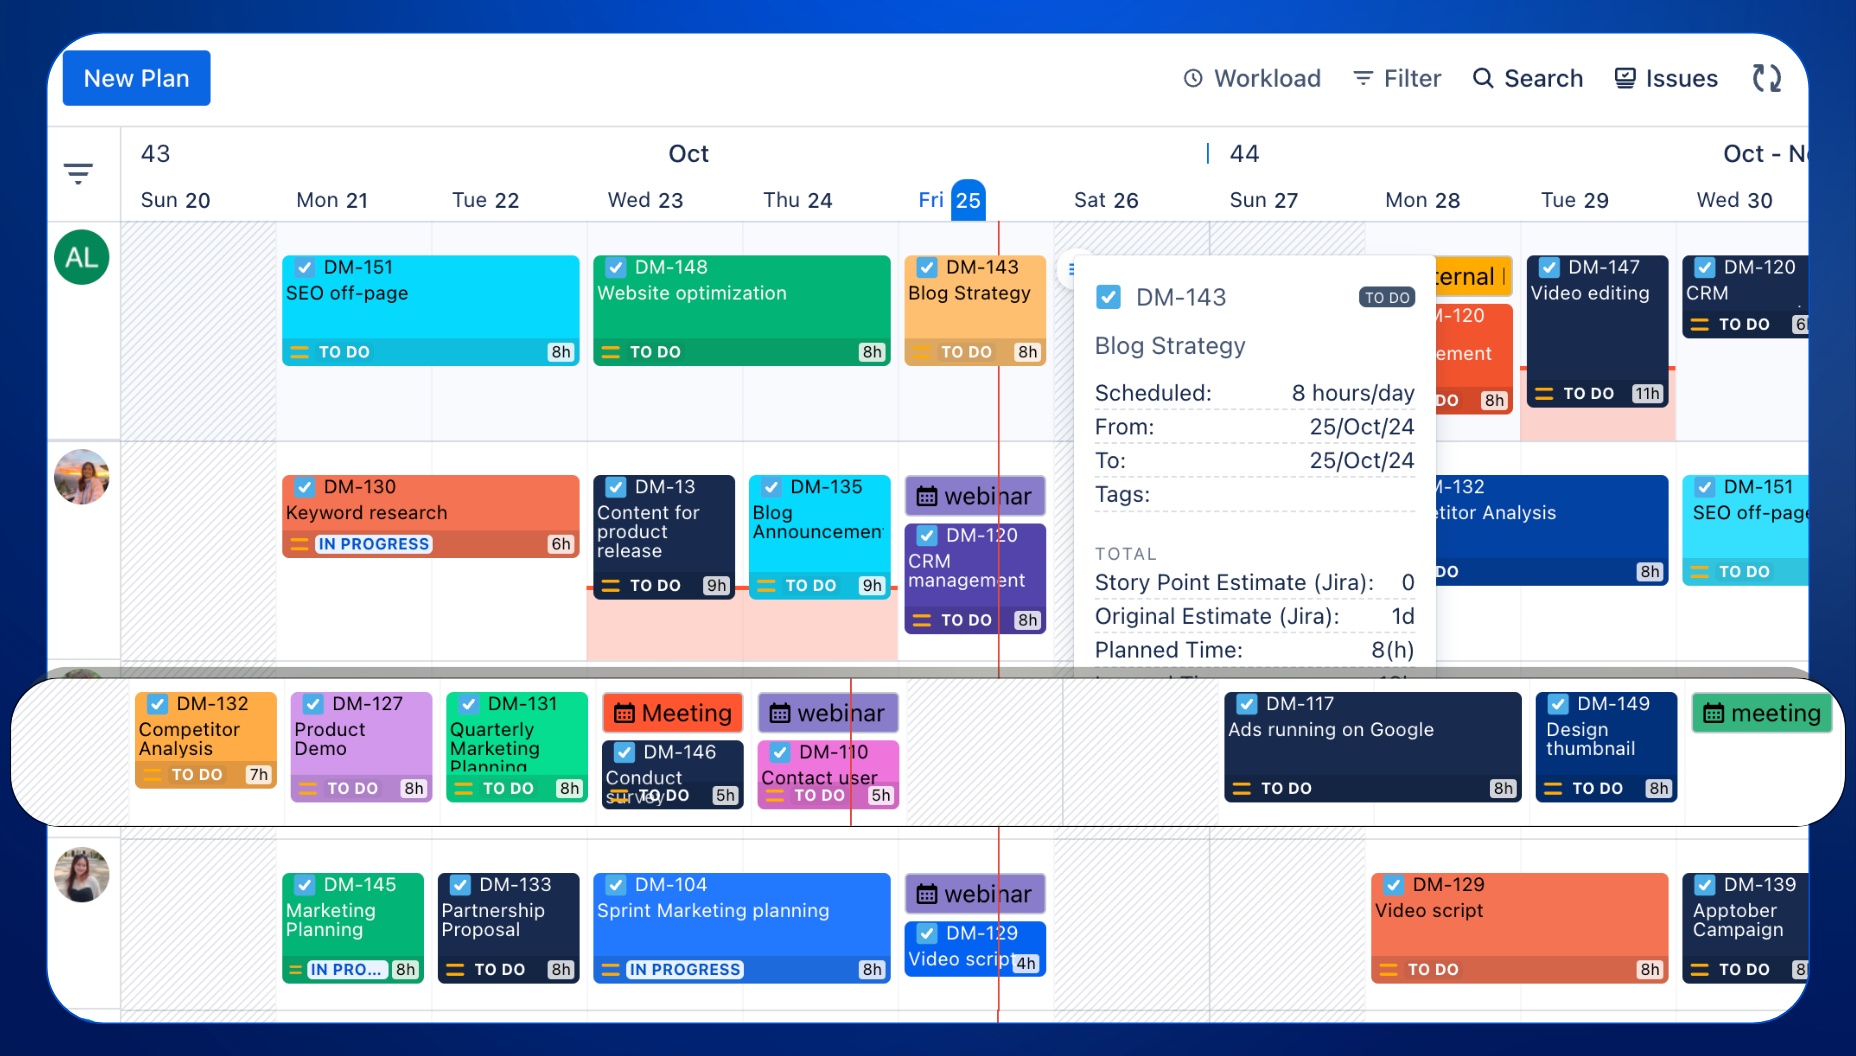
Task: Toggle the checkbox on DM-148 Website optimization
Action: [614, 267]
